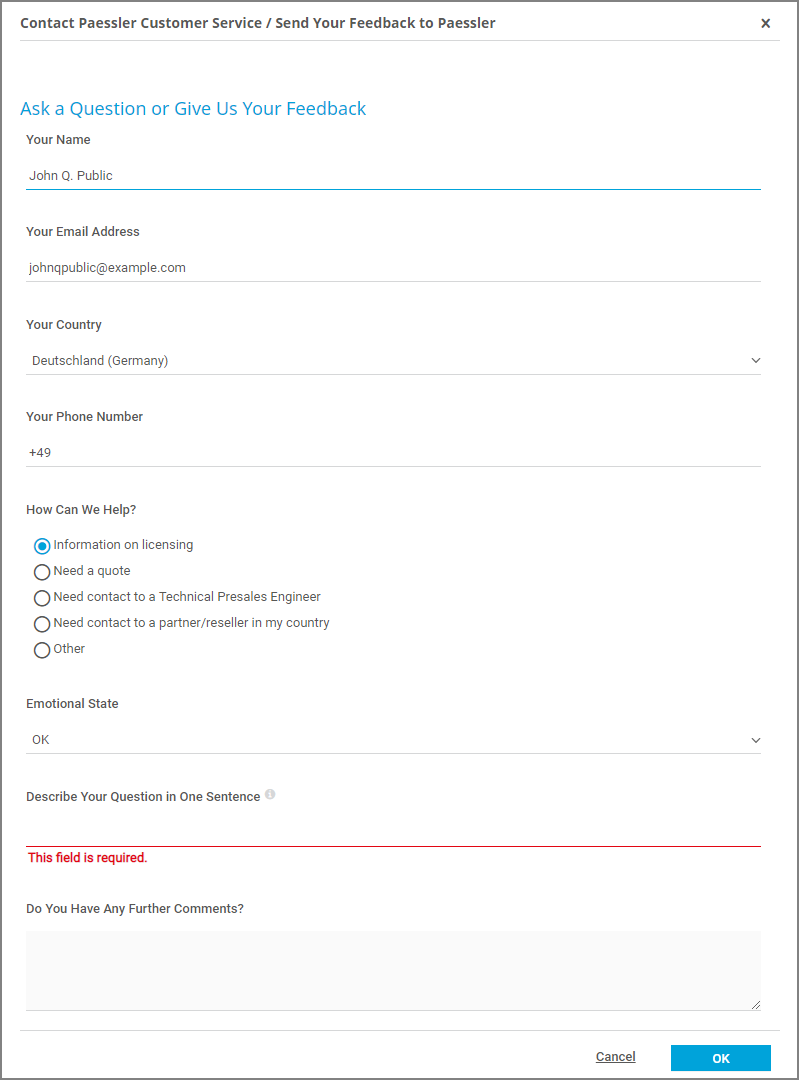Close the Contact Paessler dialog

click(765, 23)
